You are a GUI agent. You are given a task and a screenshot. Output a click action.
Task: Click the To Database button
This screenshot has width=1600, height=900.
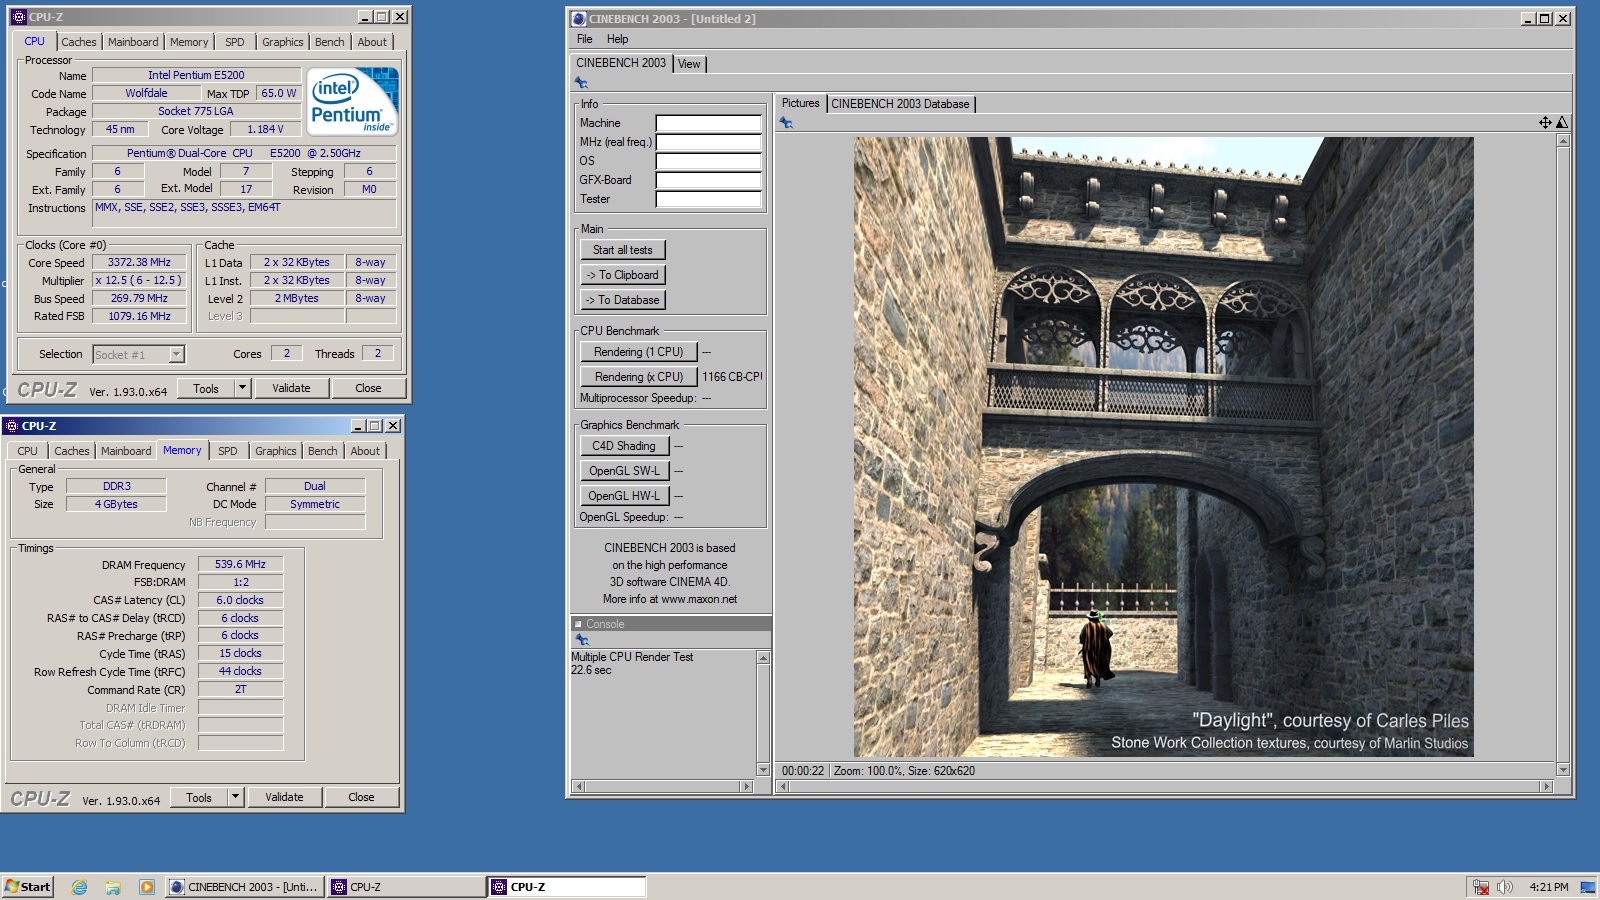coord(622,300)
